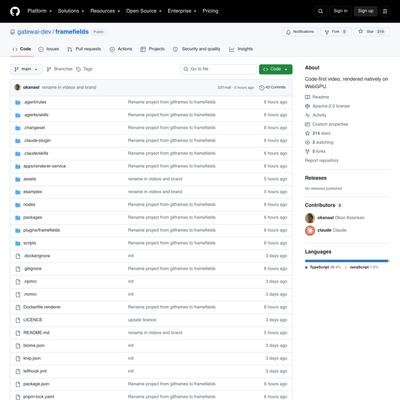The height and width of the screenshot is (400, 400).
Task: View Tags list
Action: tap(84, 69)
